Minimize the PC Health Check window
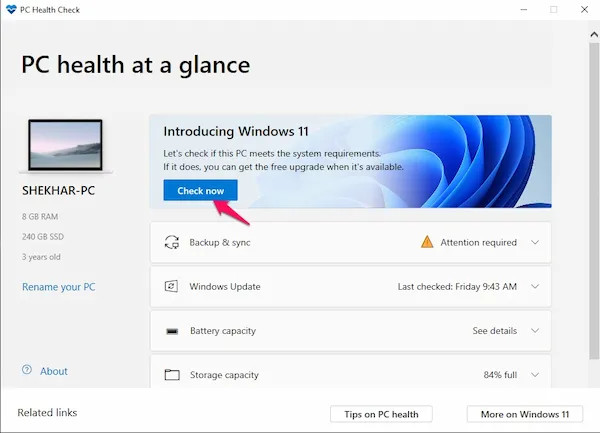The width and height of the screenshot is (600, 433). pos(523,10)
